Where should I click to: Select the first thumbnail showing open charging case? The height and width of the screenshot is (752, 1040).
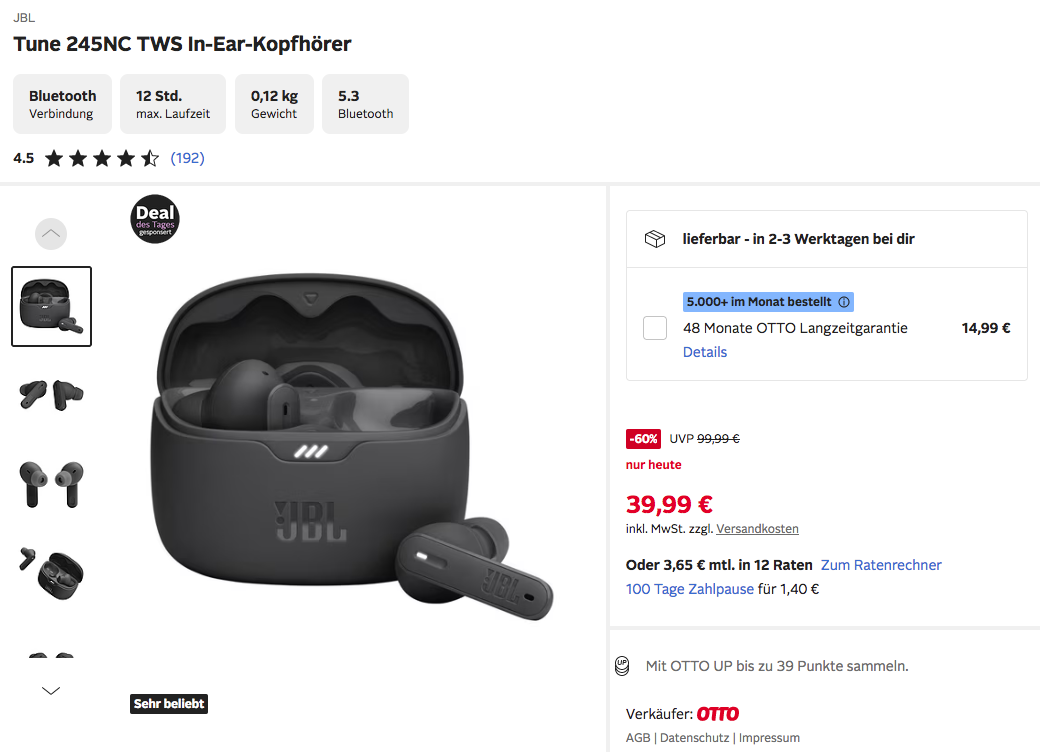pyautogui.click(x=51, y=306)
